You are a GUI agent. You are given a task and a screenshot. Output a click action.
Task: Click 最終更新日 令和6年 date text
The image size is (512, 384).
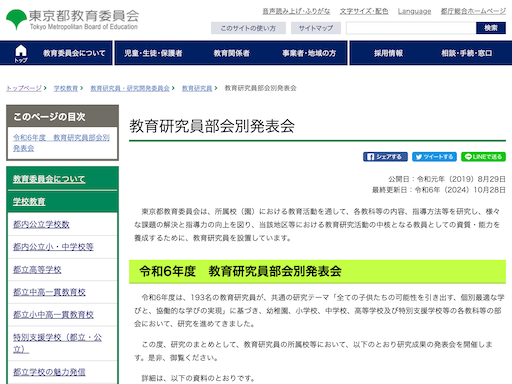point(439,190)
